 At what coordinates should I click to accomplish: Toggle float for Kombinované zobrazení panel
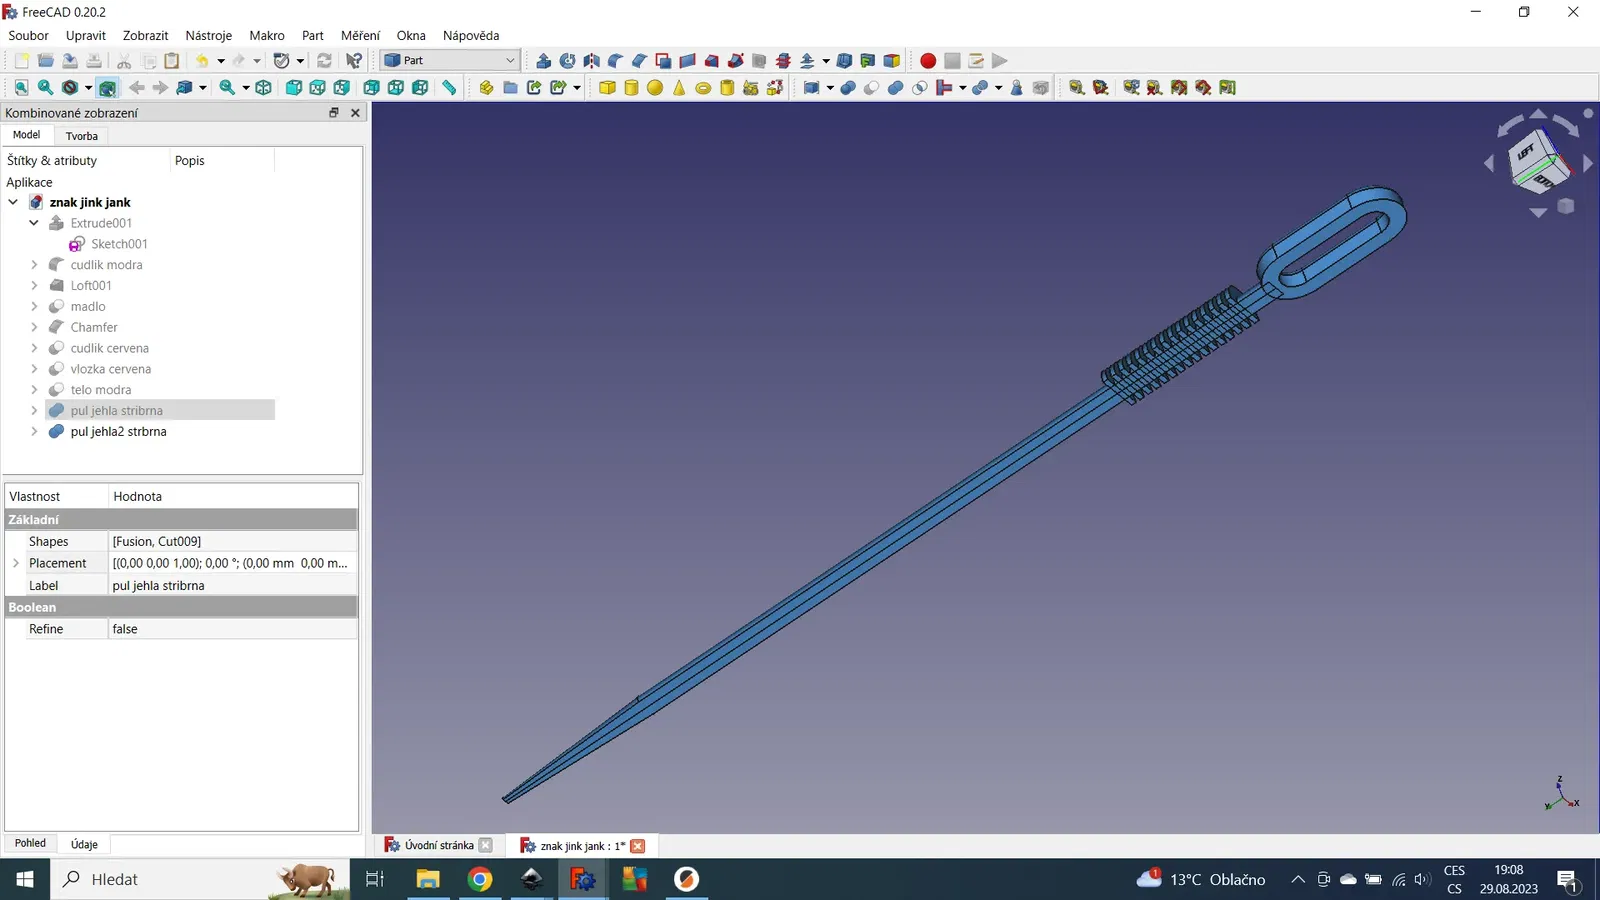334,113
